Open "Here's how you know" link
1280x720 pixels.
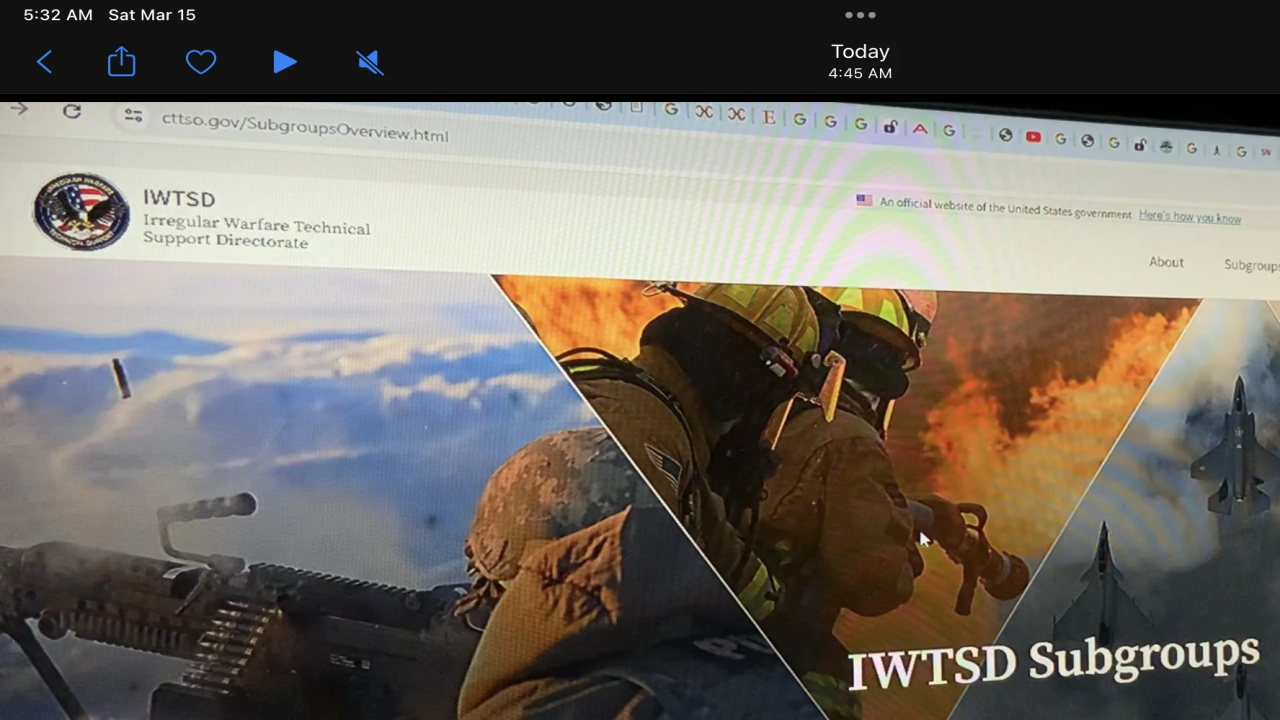click(x=1190, y=216)
